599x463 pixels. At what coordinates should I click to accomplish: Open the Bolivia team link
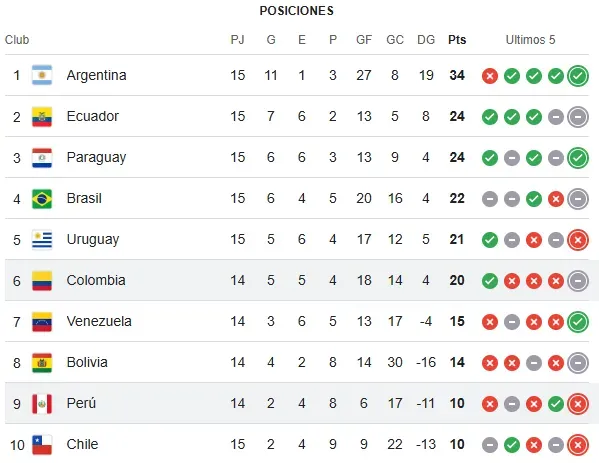87,362
